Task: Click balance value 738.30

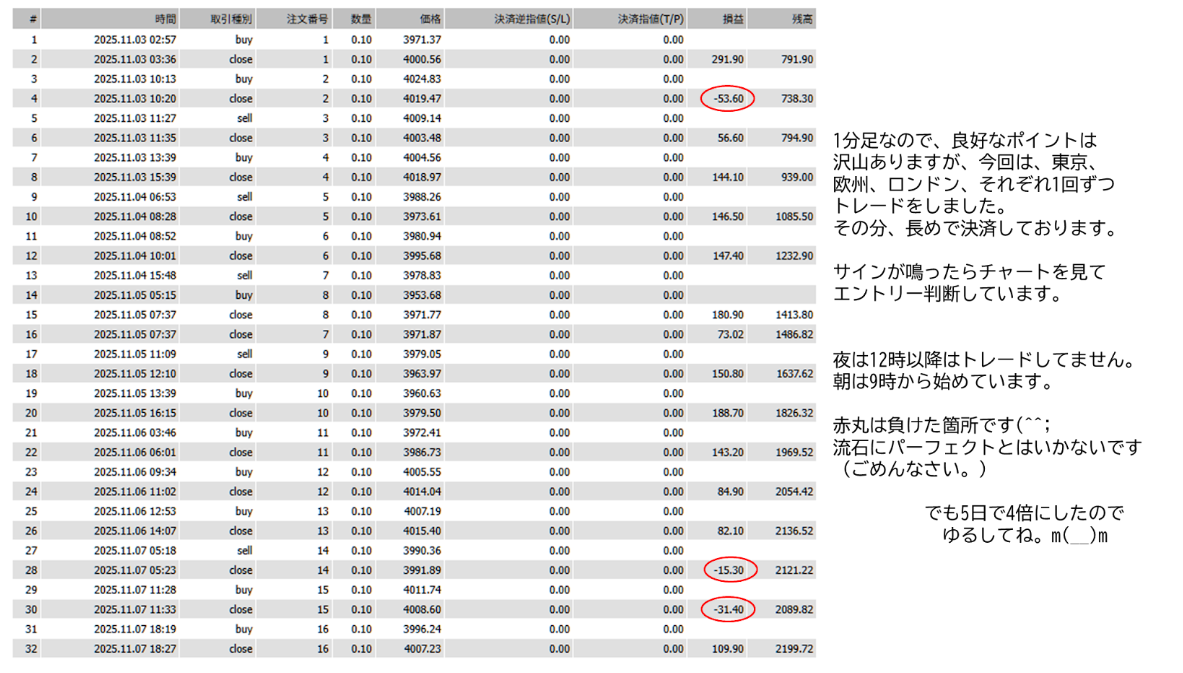Action: (x=797, y=98)
